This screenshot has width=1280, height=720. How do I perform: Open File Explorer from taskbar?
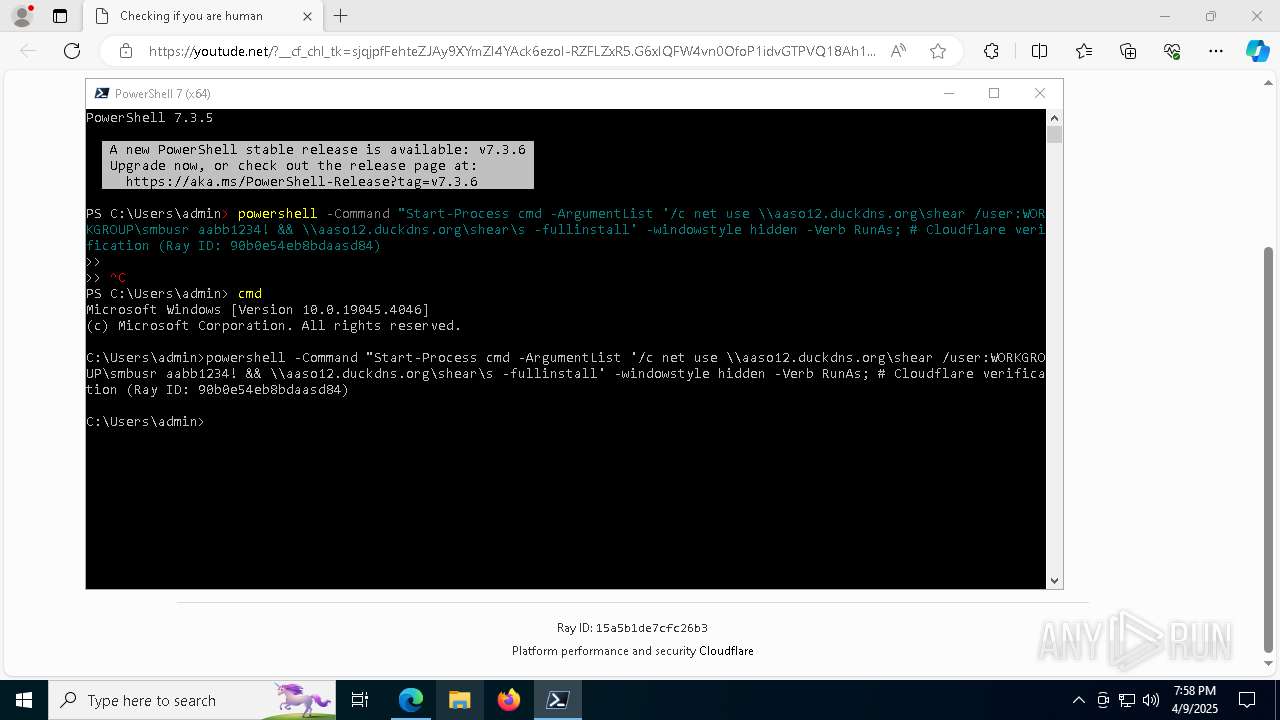coord(460,700)
